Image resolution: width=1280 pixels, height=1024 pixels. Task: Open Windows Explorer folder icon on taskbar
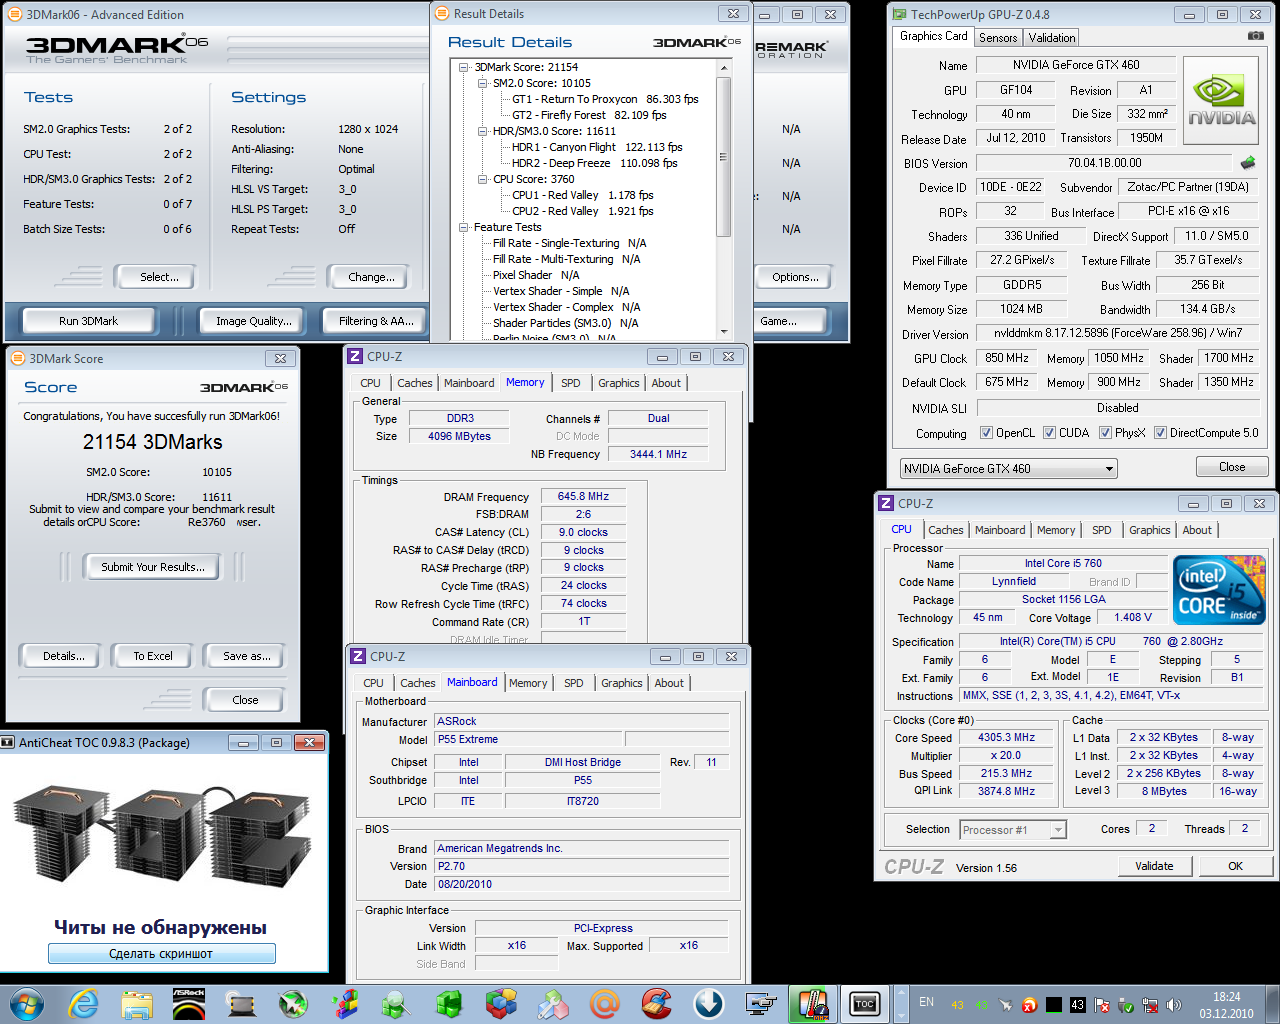click(137, 1003)
